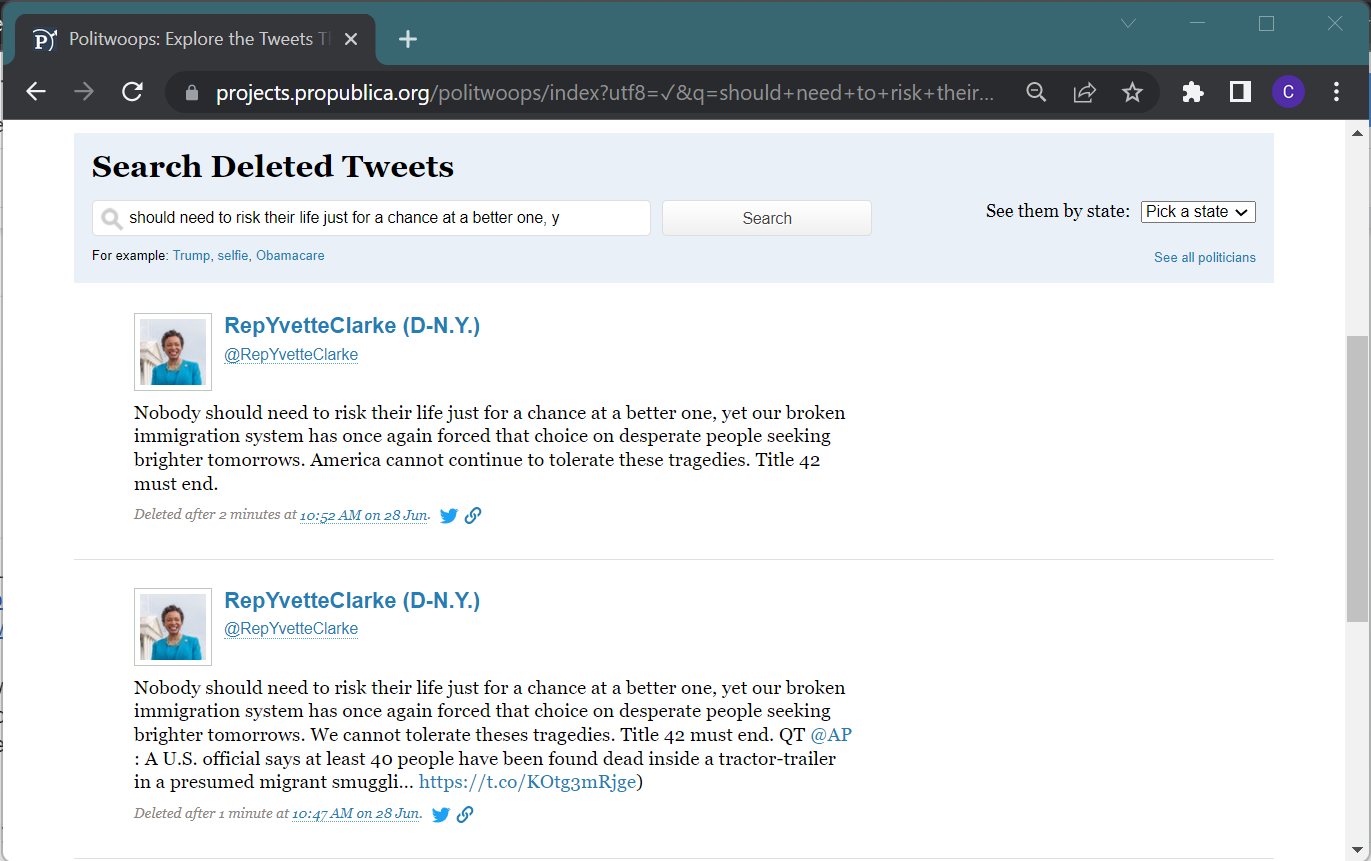1371x861 pixels.
Task: Click second RepYvetteClarke (D-N.Y.) name heading
Action: point(352,601)
